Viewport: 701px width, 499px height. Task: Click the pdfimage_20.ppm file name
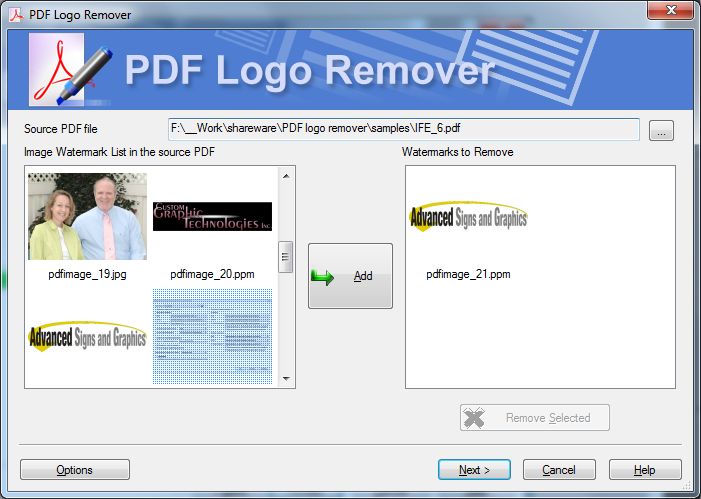tap(212, 274)
